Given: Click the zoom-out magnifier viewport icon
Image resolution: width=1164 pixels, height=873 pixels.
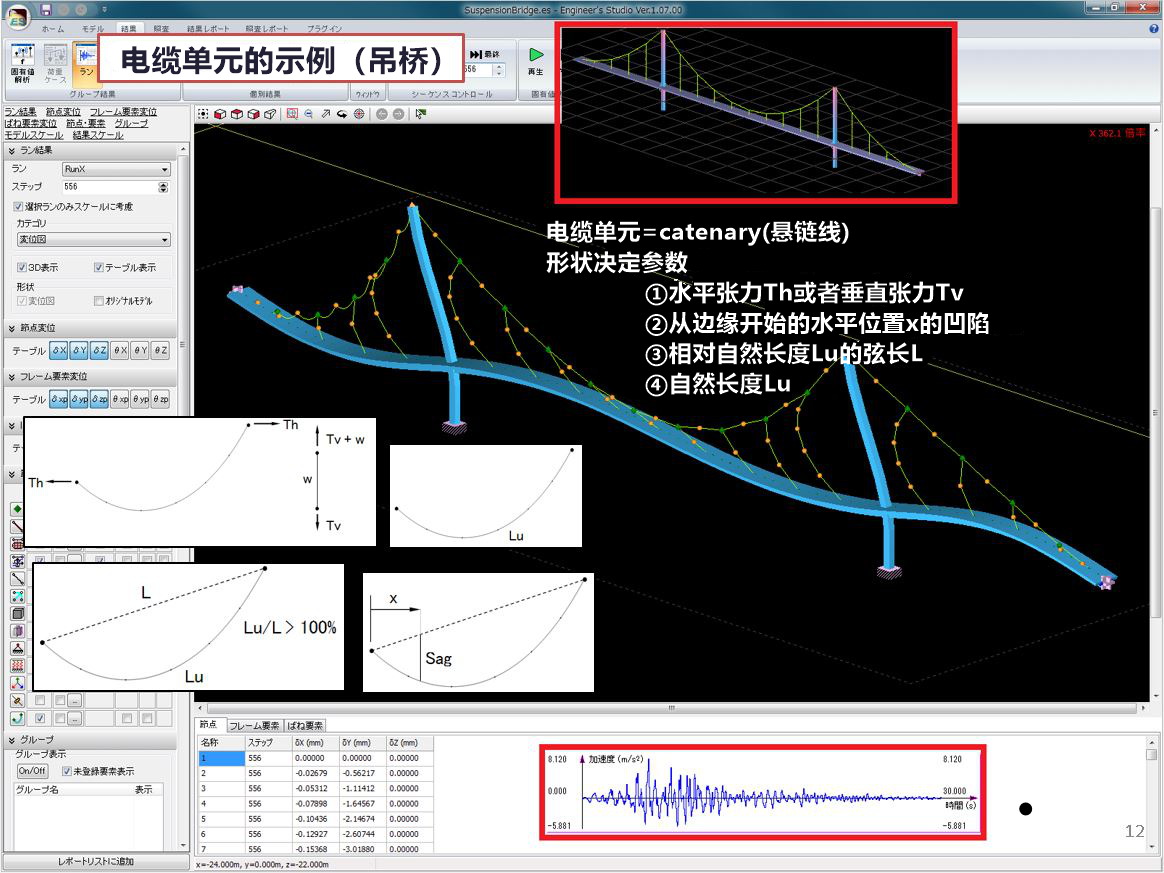Looking at the screenshot, I should (x=309, y=114).
